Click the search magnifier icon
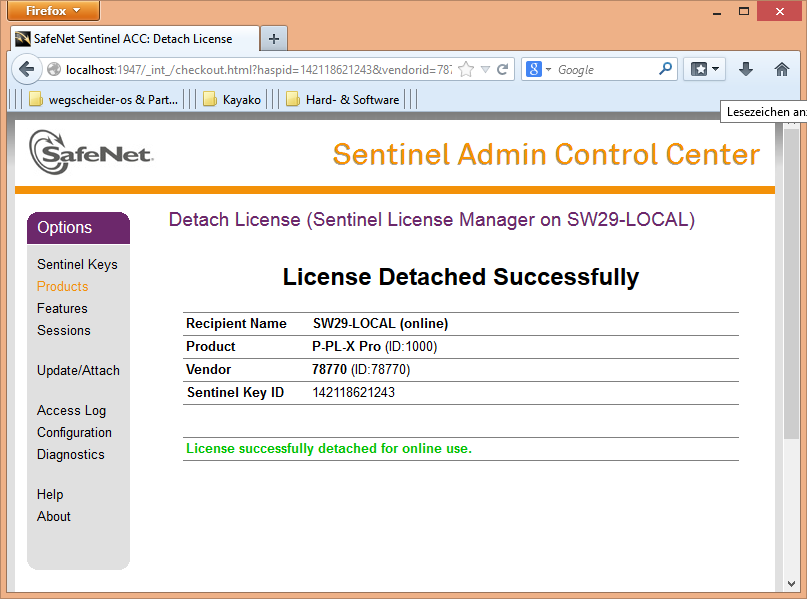Screen dimensions: 807x599 click(665, 68)
